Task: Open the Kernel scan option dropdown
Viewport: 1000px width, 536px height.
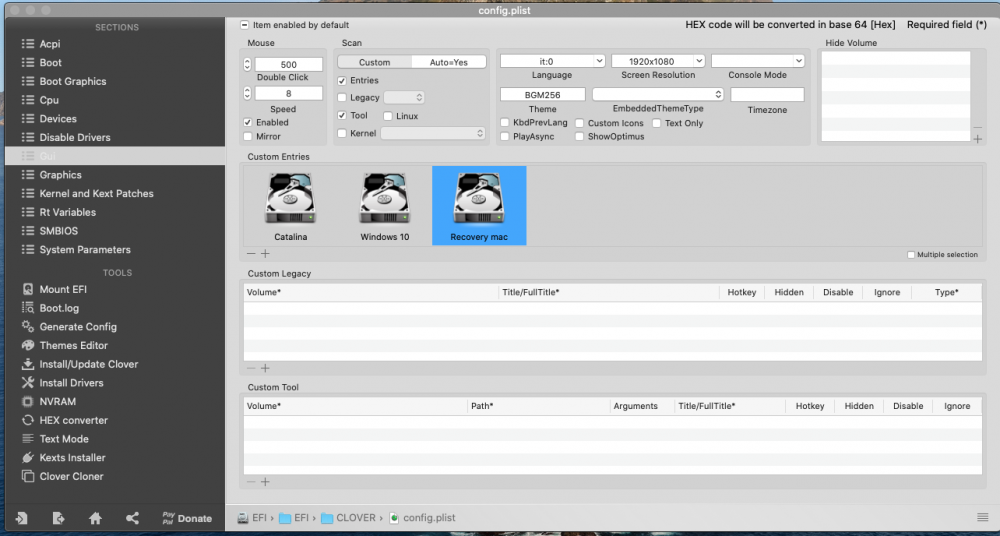Action: (x=432, y=133)
